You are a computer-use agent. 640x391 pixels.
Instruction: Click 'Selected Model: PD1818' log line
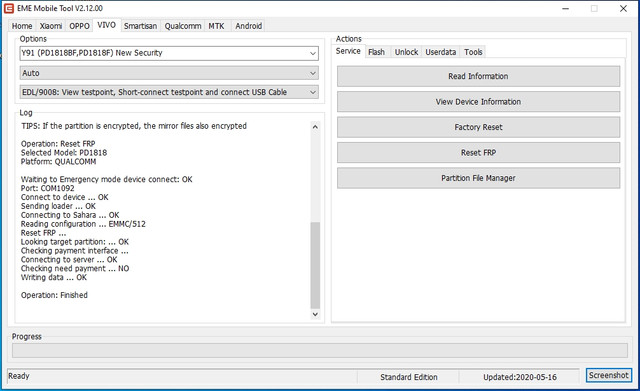point(64,153)
